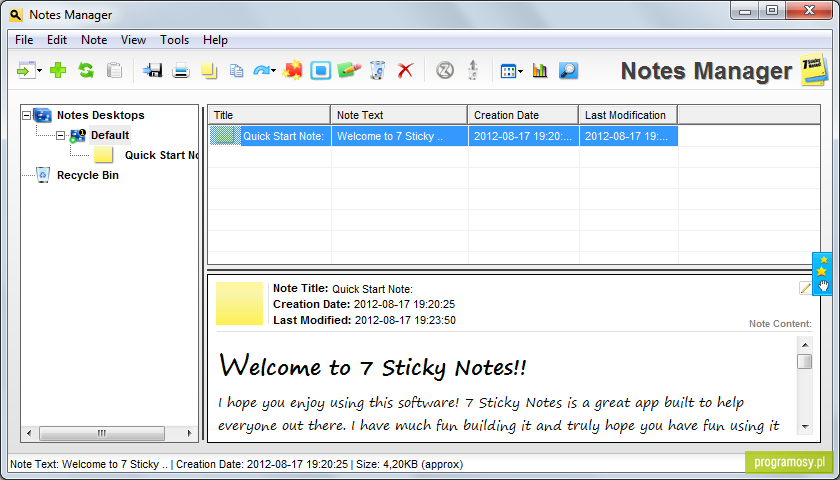The width and height of the screenshot is (840, 480).
Task: Sort by the Last Modification column header
Action: click(x=628, y=115)
